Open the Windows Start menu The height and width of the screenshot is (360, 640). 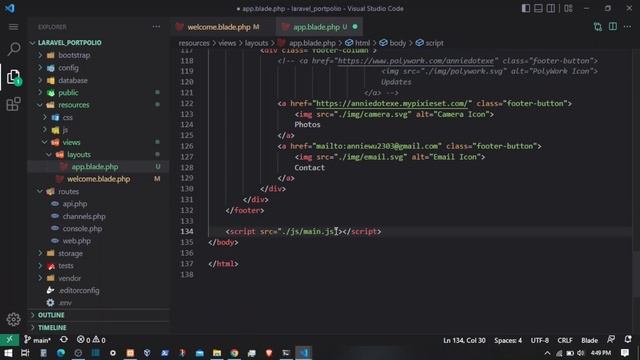point(8,353)
